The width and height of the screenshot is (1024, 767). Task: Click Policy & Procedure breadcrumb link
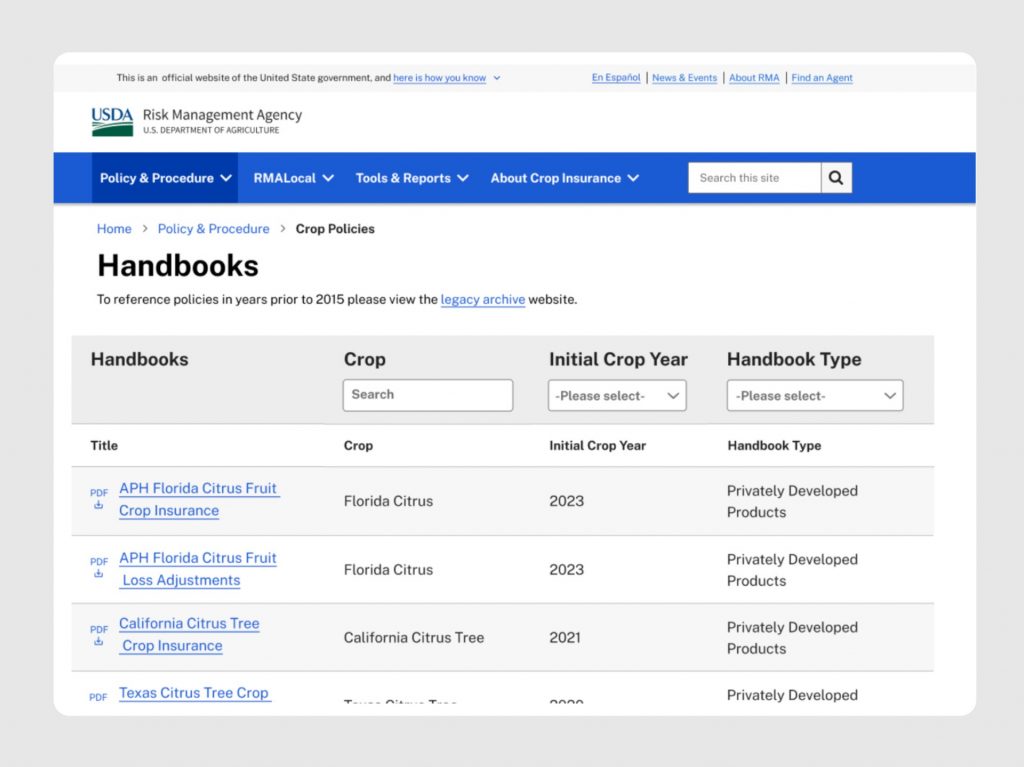click(x=213, y=229)
